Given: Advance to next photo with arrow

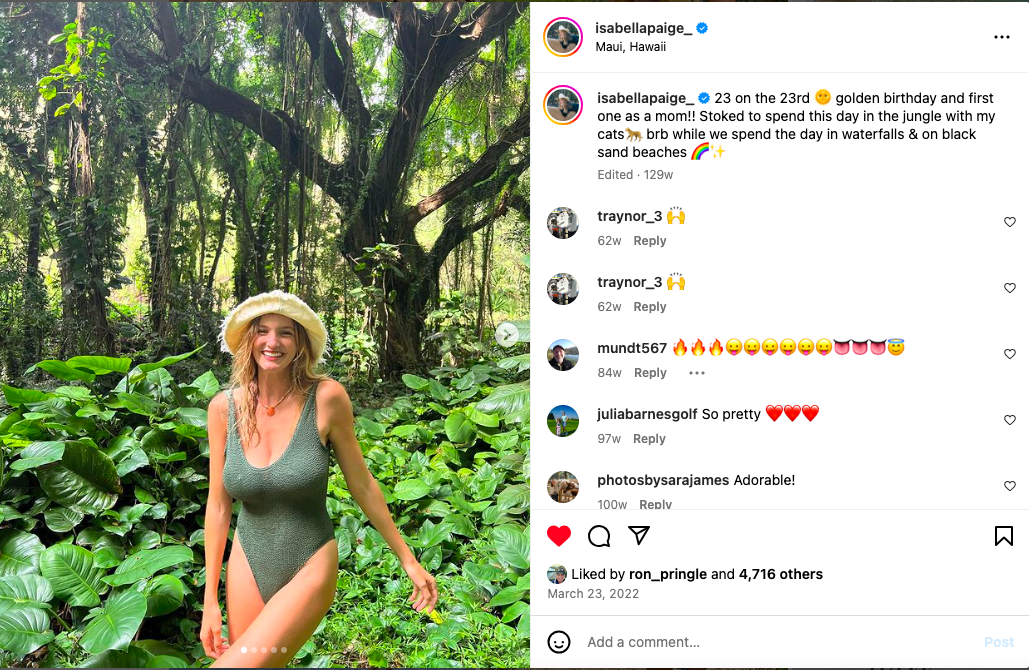Looking at the screenshot, I should pyautogui.click(x=508, y=335).
